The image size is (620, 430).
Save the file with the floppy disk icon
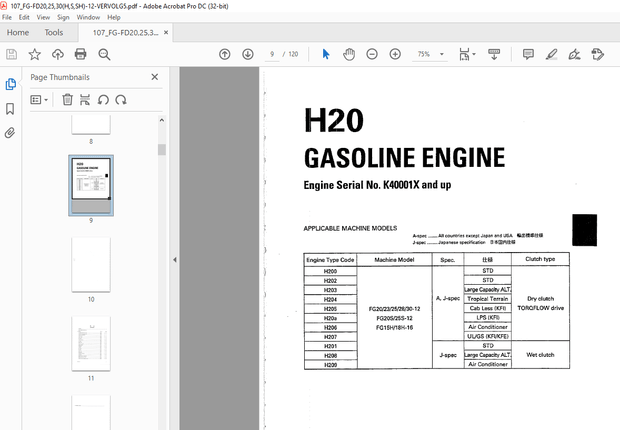pos(11,54)
